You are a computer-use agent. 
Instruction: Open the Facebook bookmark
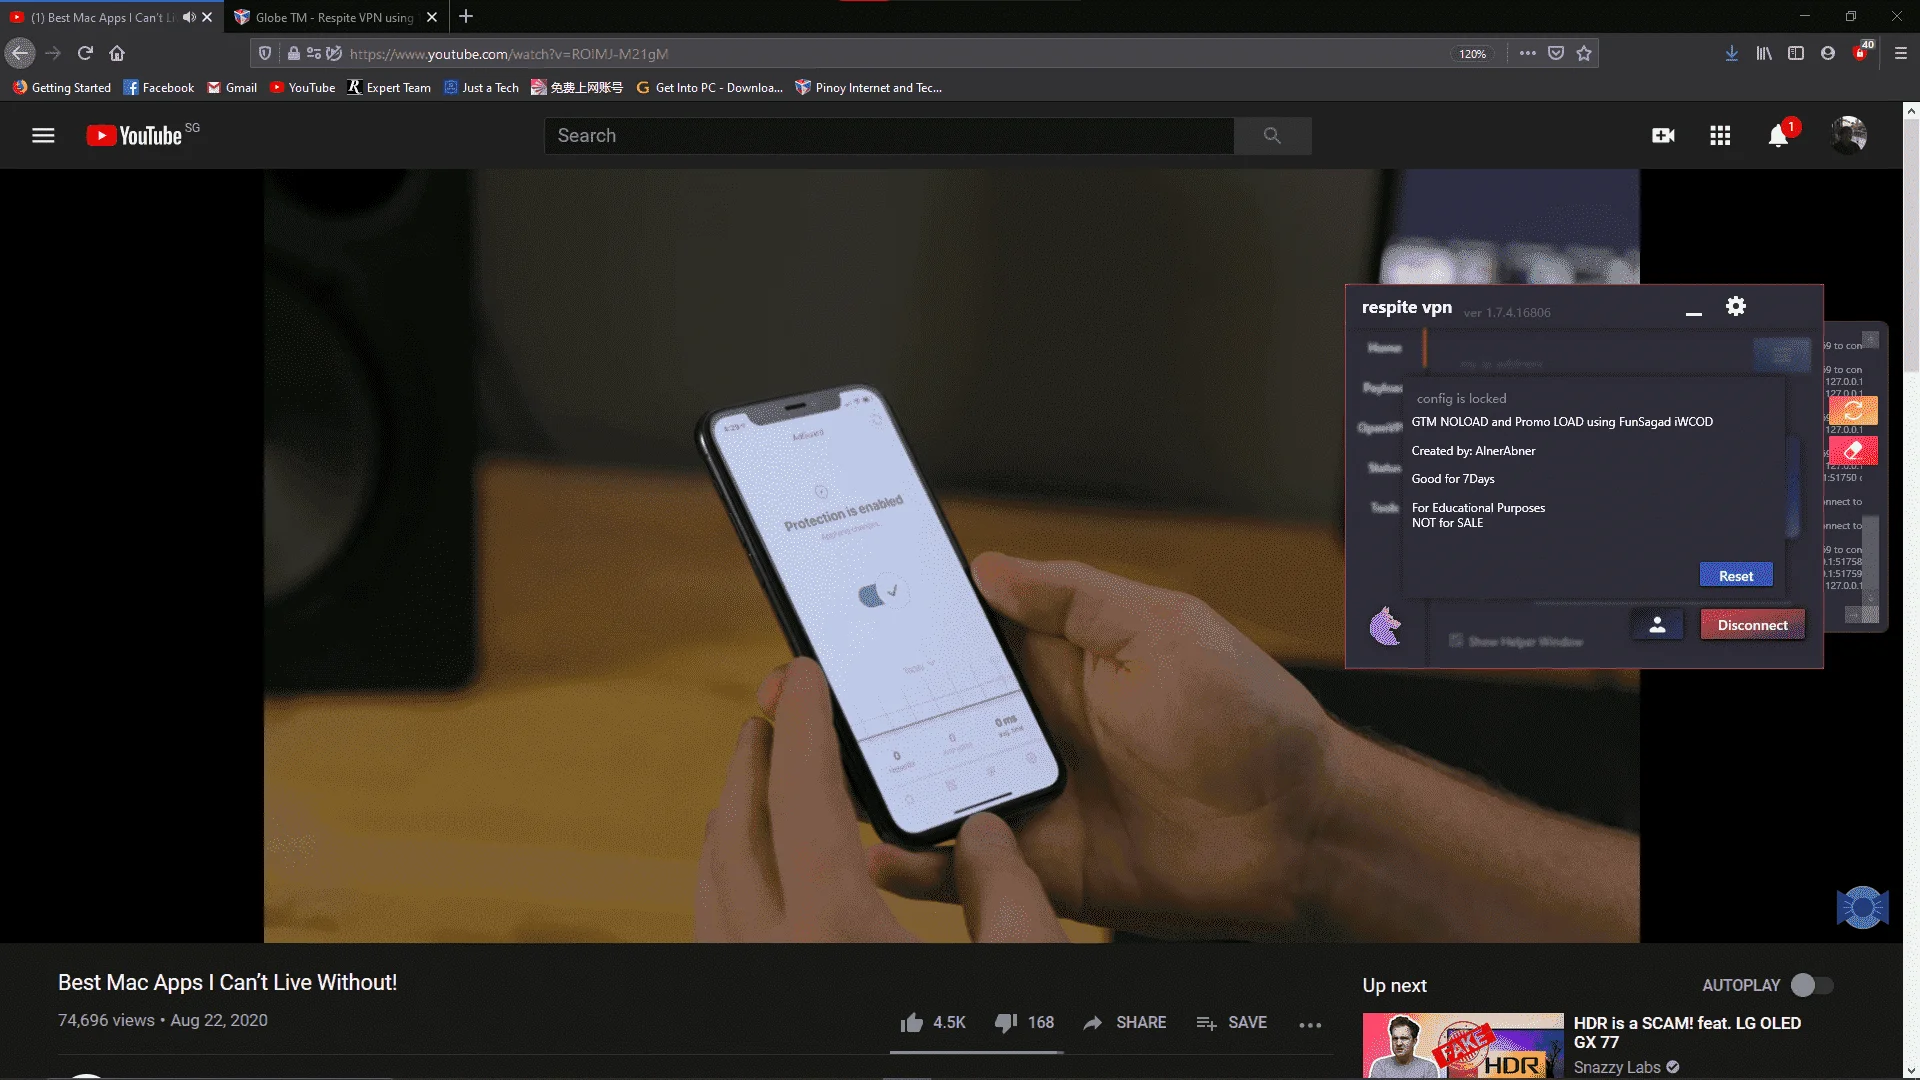coord(159,88)
